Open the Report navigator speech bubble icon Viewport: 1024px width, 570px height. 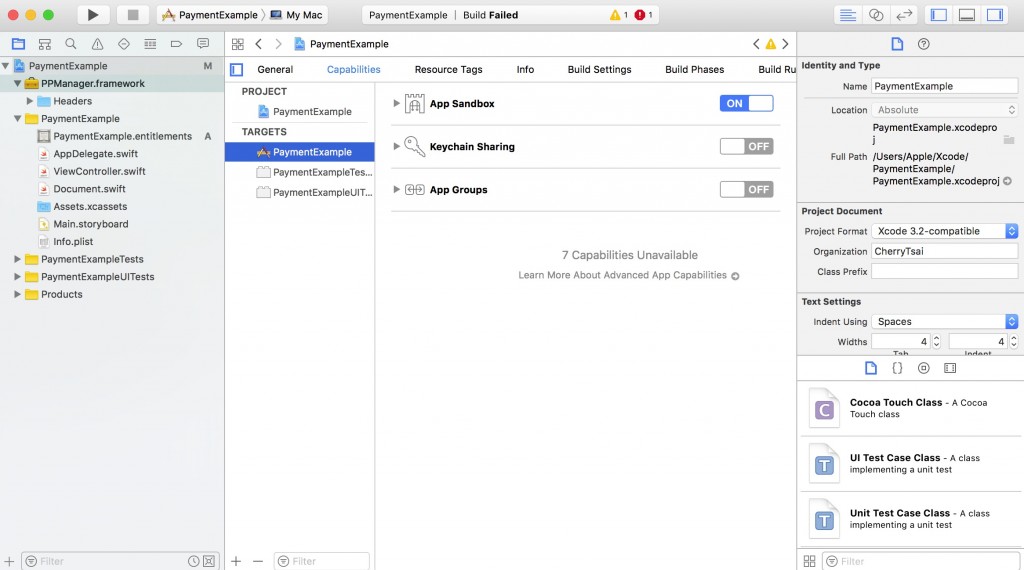click(x=203, y=44)
